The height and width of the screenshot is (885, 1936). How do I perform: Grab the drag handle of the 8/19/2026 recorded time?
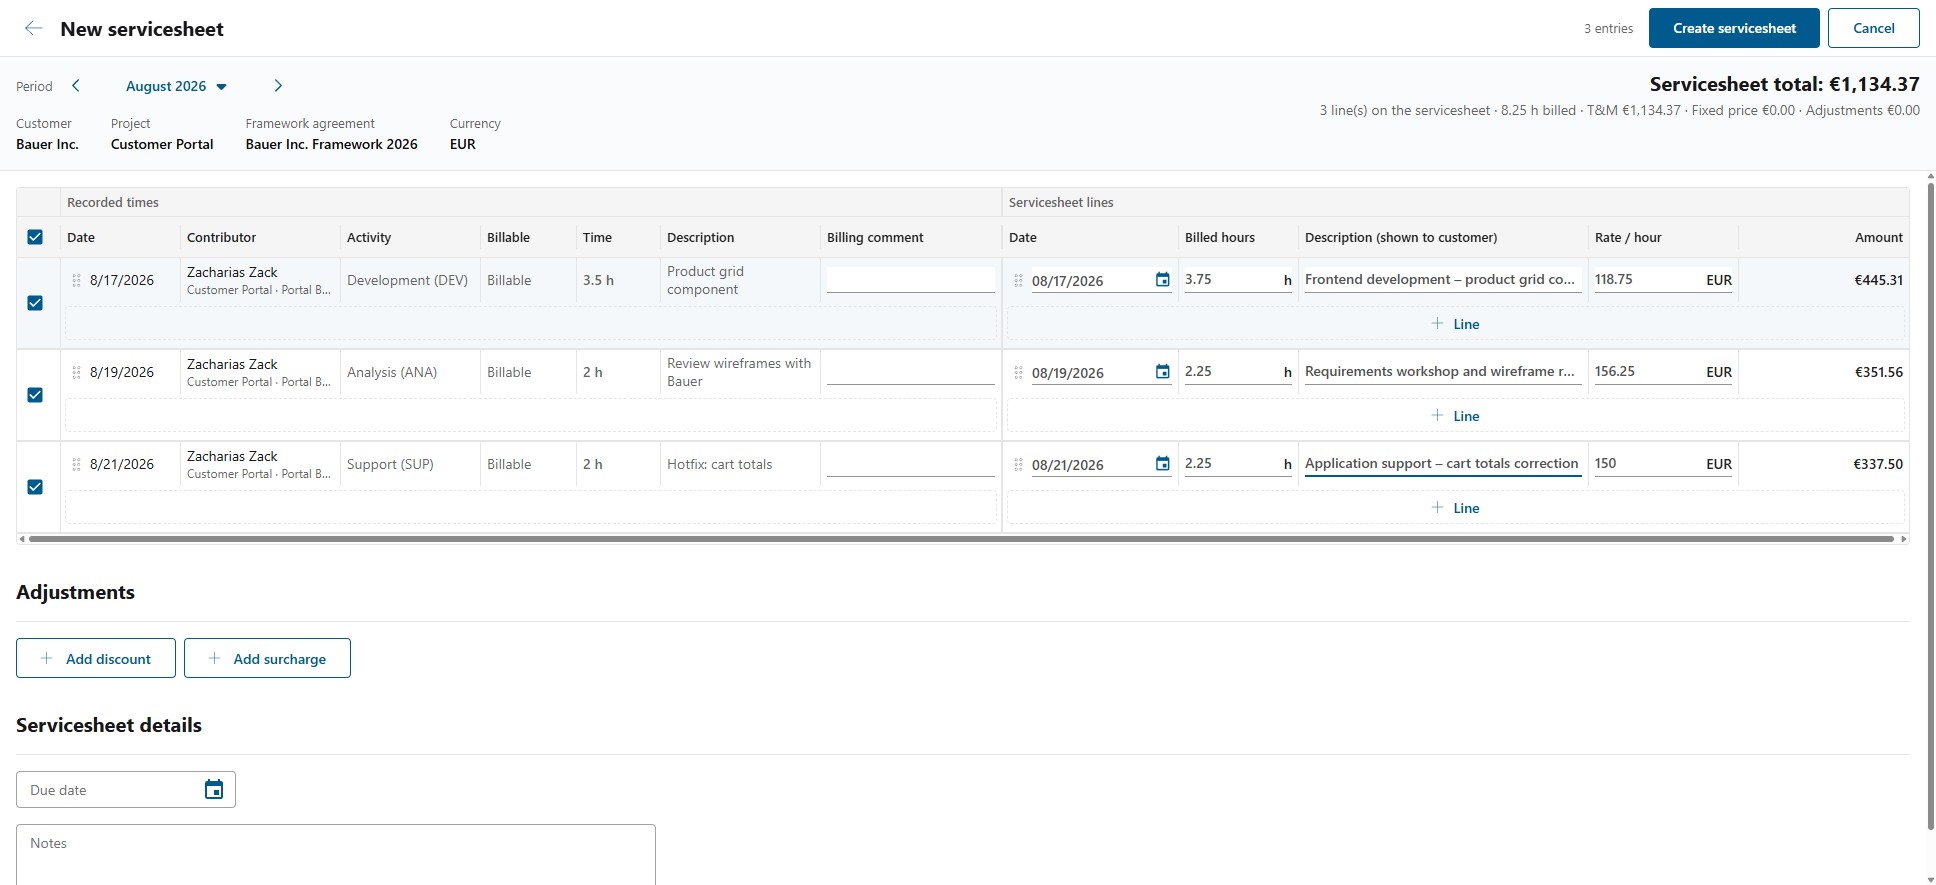[x=76, y=372]
